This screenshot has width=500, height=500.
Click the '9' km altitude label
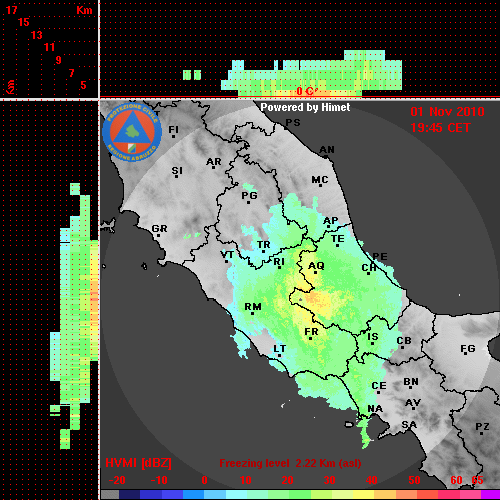(x=59, y=60)
